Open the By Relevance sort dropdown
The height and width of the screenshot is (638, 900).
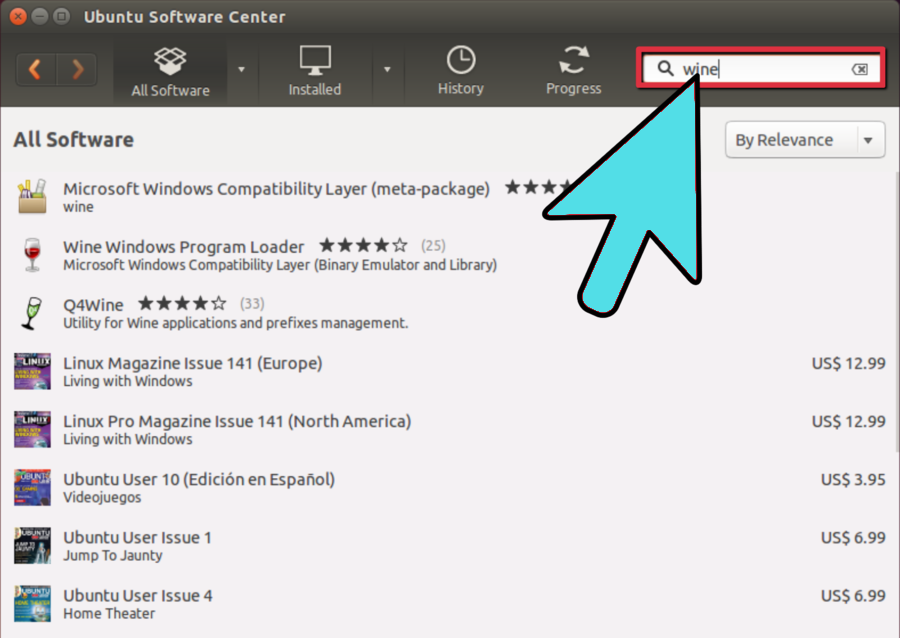(x=805, y=139)
